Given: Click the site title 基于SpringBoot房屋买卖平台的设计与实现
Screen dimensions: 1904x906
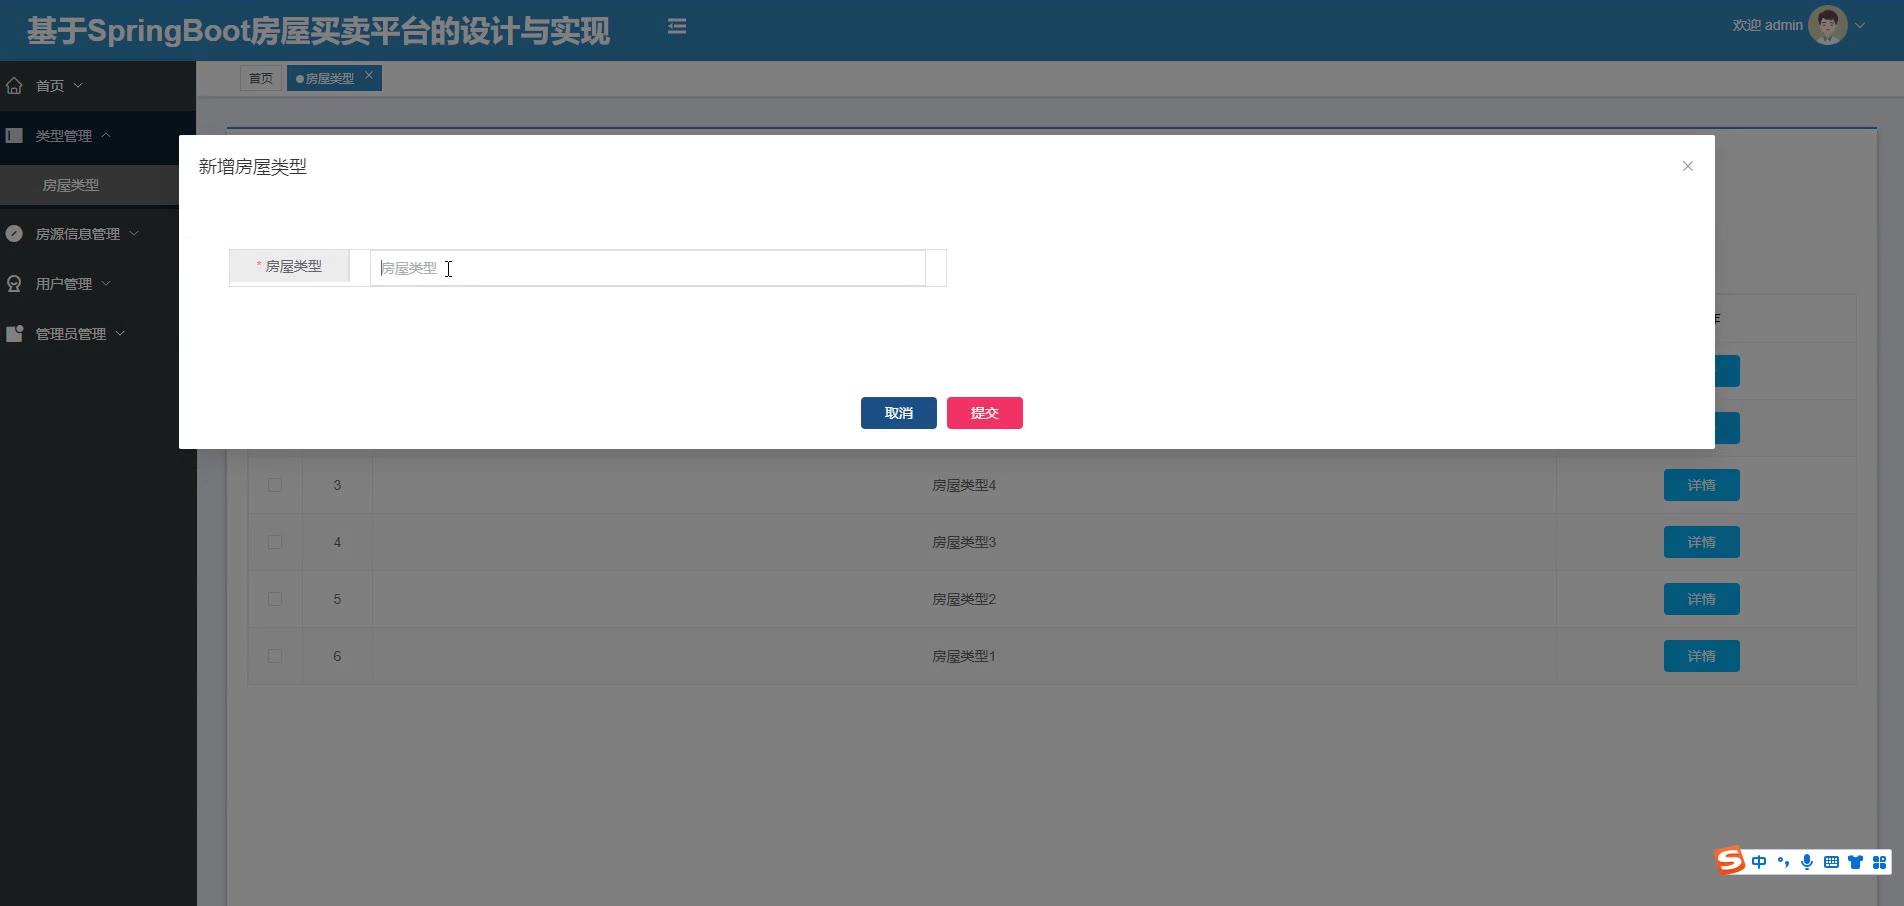Looking at the screenshot, I should tap(318, 31).
